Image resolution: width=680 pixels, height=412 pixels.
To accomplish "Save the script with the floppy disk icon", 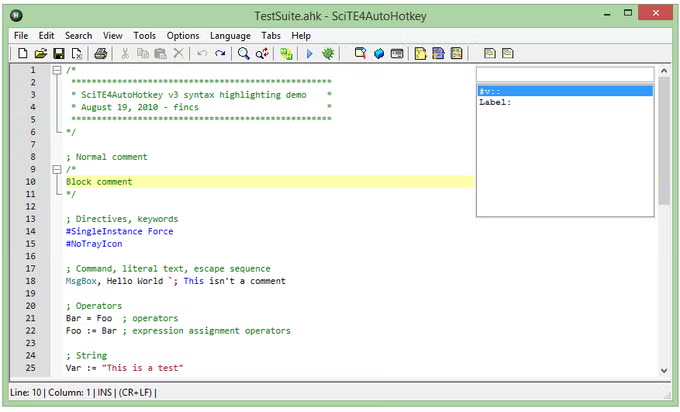I will click(59, 53).
